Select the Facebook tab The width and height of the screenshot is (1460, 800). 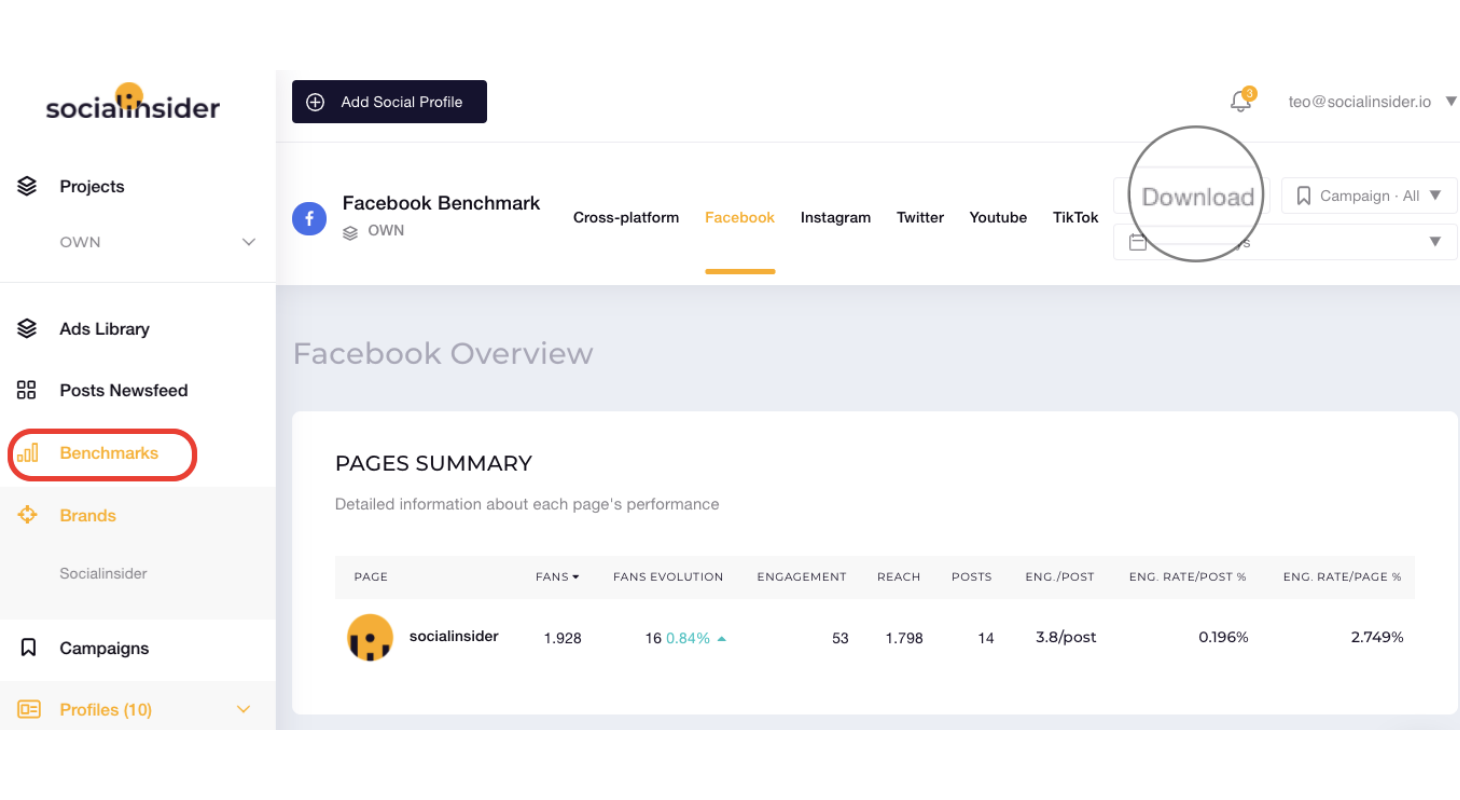pyautogui.click(x=740, y=217)
